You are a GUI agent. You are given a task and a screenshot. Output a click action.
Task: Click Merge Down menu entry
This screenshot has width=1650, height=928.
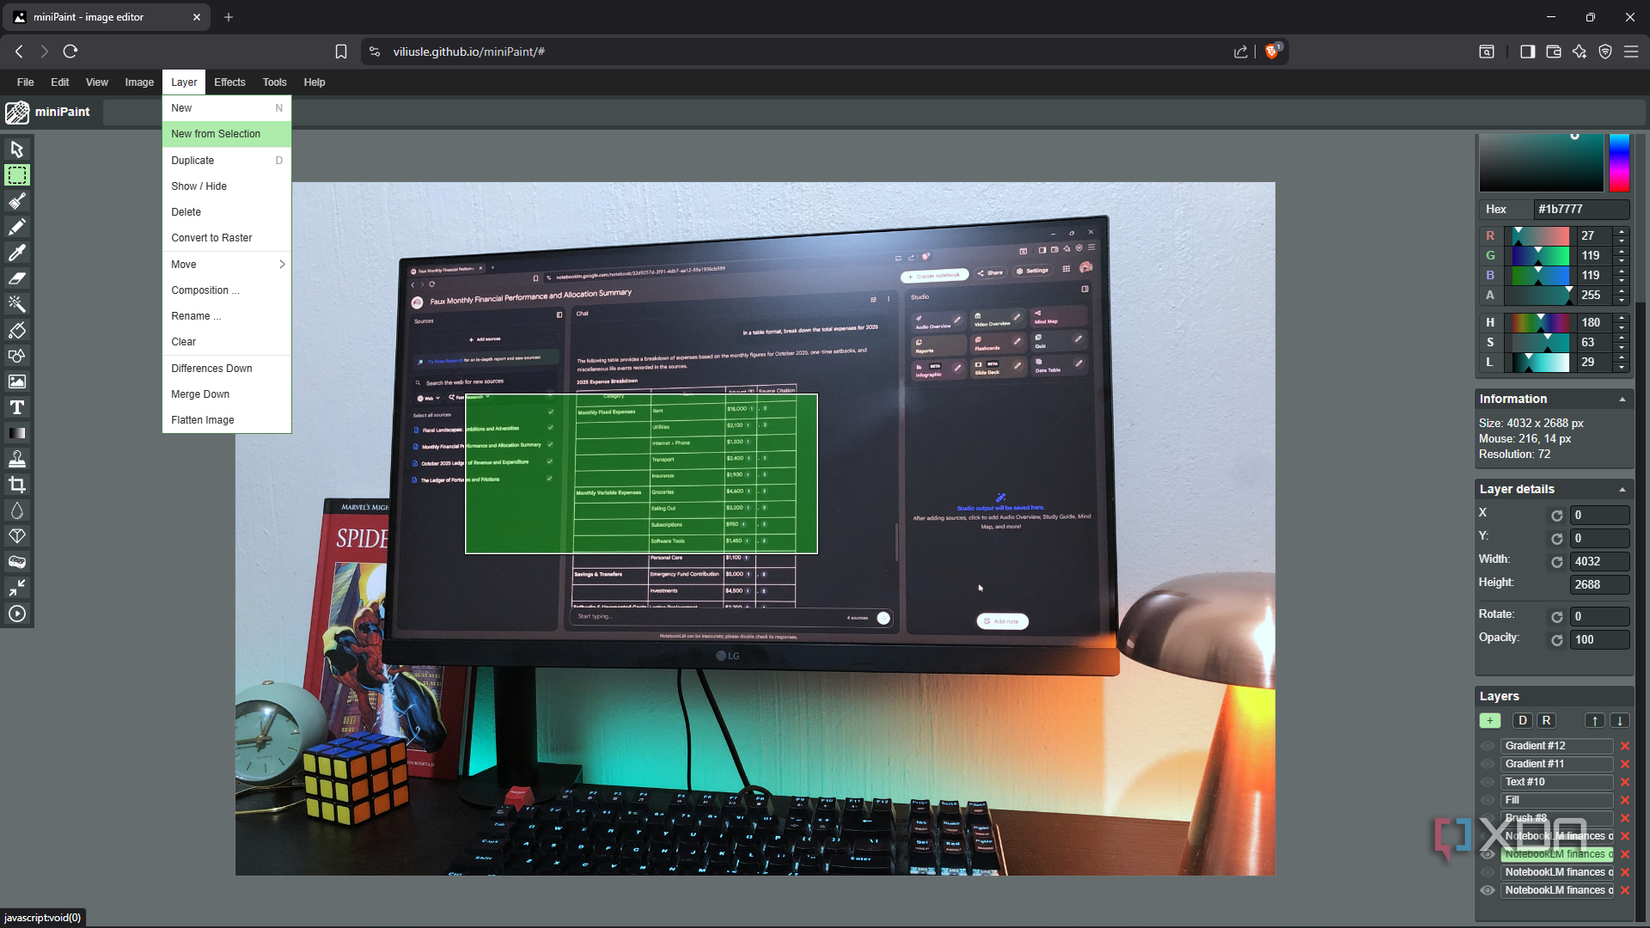(x=227, y=394)
